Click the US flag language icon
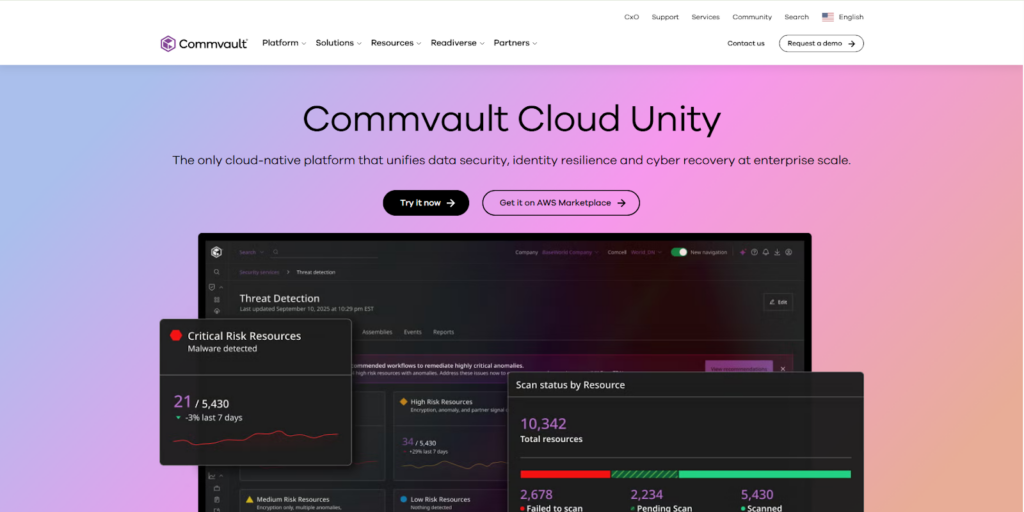 (x=828, y=17)
